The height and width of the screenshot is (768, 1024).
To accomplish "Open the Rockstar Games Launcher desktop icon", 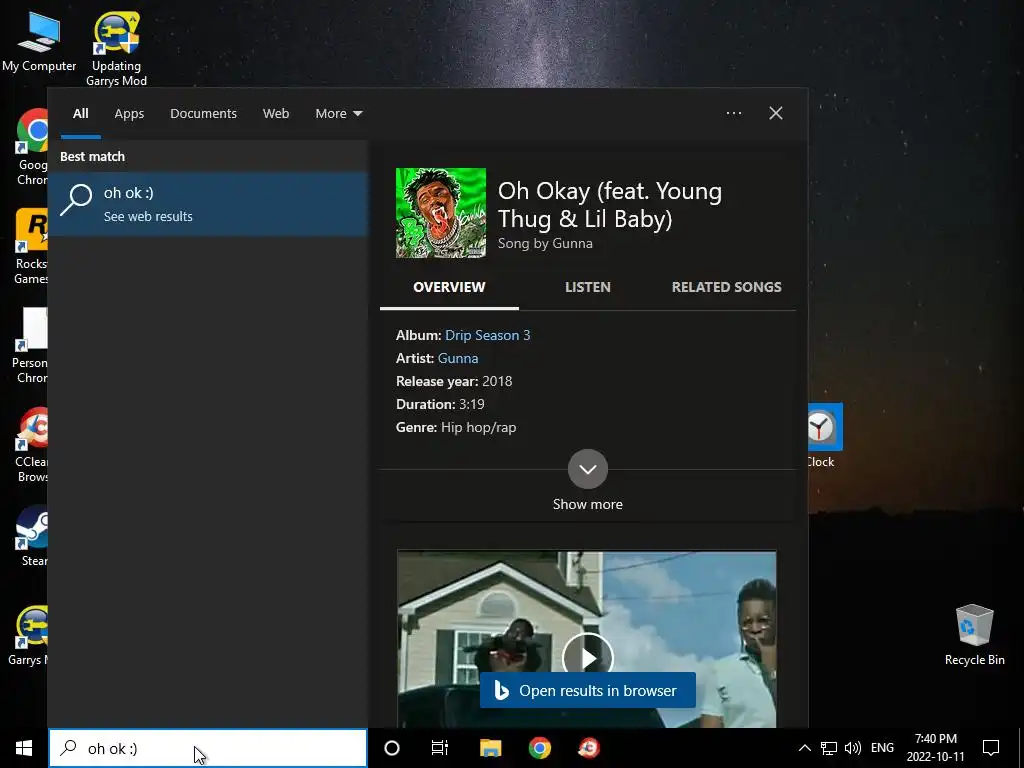I will click(31, 247).
